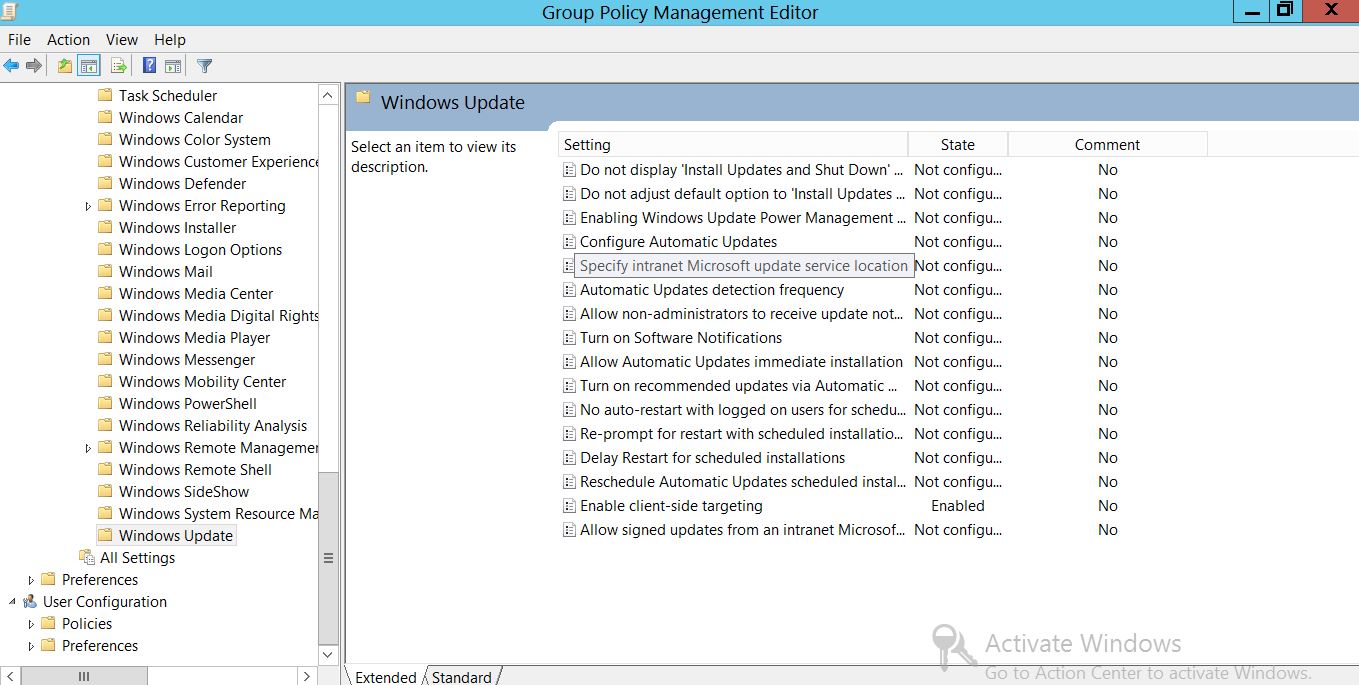1359x685 pixels.
Task: Select Windows Media Player in the tree
Action: pyautogui.click(x=195, y=337)
